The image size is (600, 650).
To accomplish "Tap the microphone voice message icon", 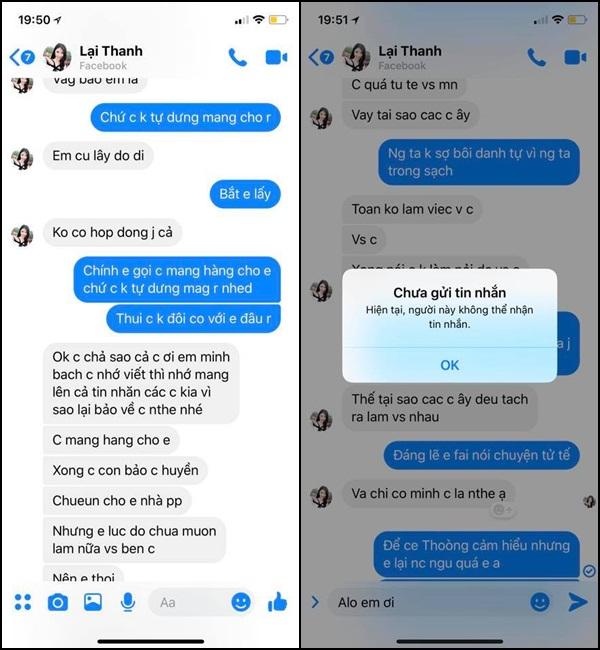I will coord(128,602).
